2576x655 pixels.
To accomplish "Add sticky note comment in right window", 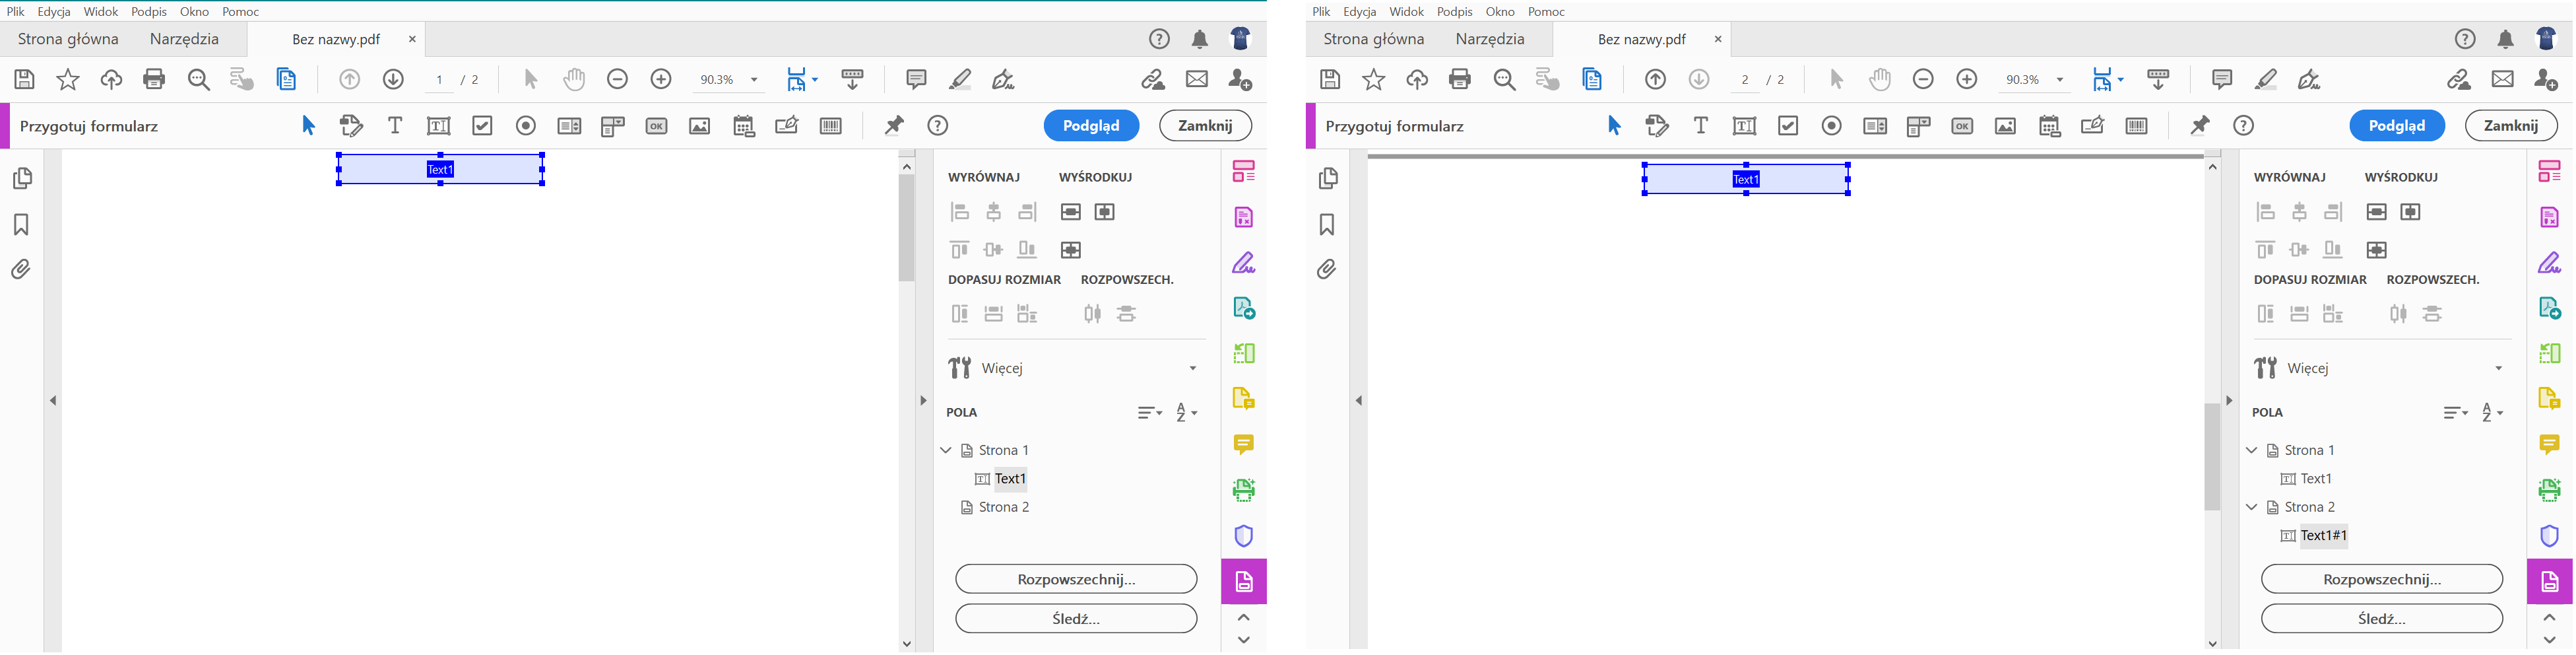I will [x=2222, y=80].
